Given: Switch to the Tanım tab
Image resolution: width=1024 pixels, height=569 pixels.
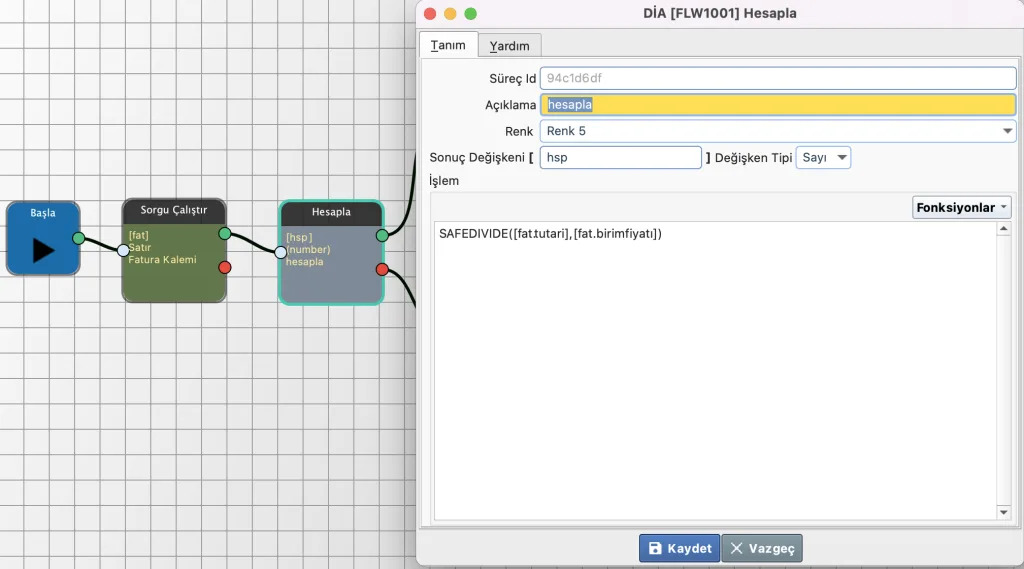Looking at the screenshot, I should (448, 45).
